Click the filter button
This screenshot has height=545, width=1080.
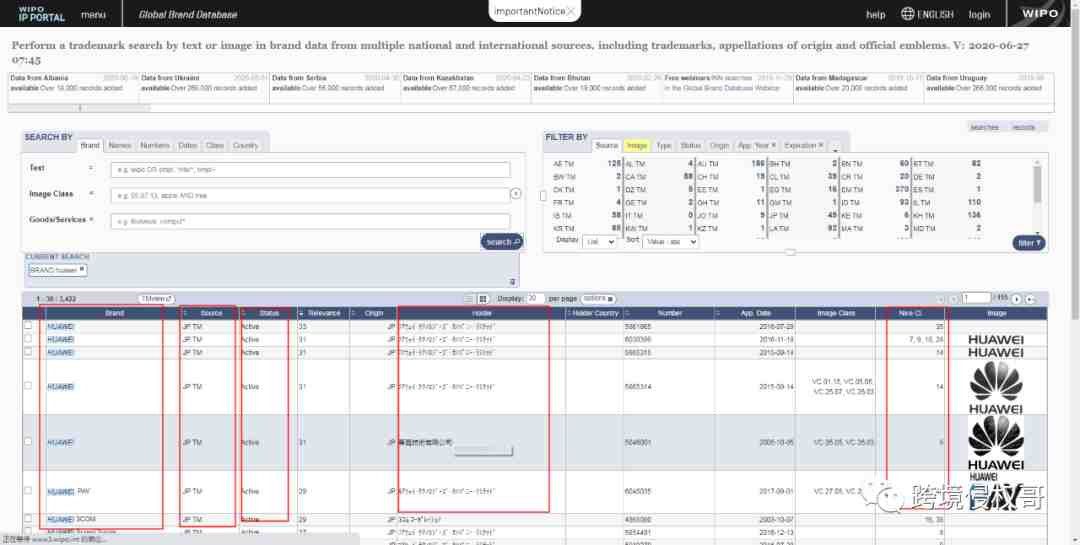1029,243
